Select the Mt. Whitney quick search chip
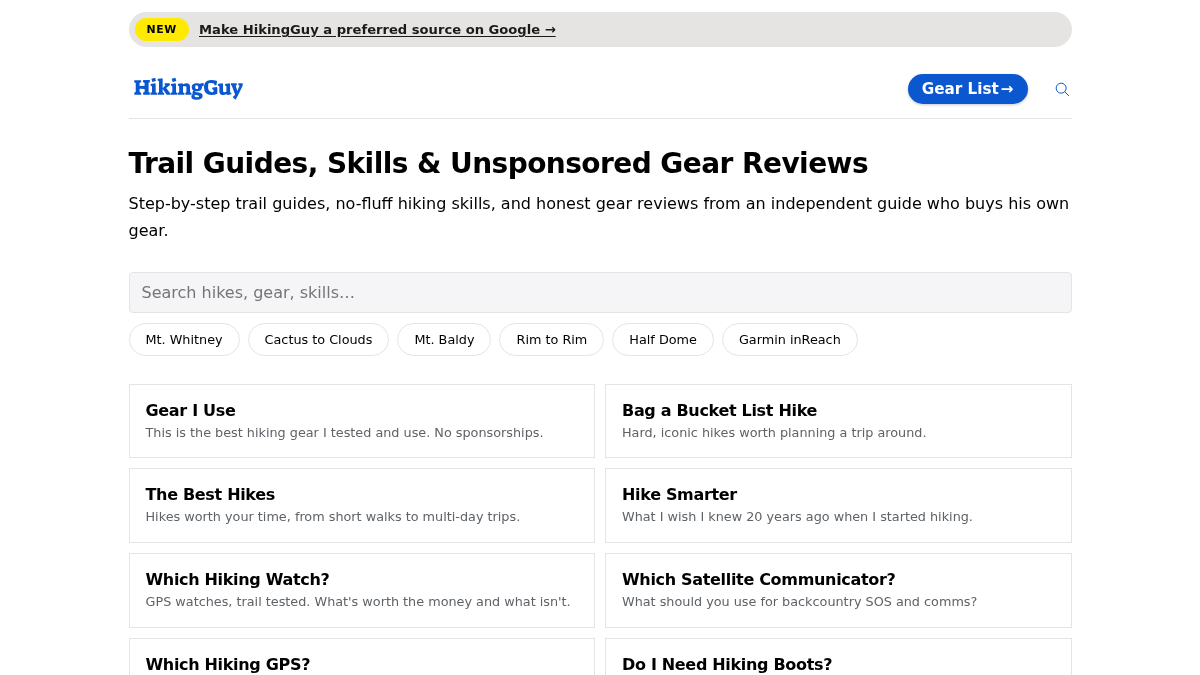The width and height of the screenshot is (1200, 675). click(x=184, y=339)
